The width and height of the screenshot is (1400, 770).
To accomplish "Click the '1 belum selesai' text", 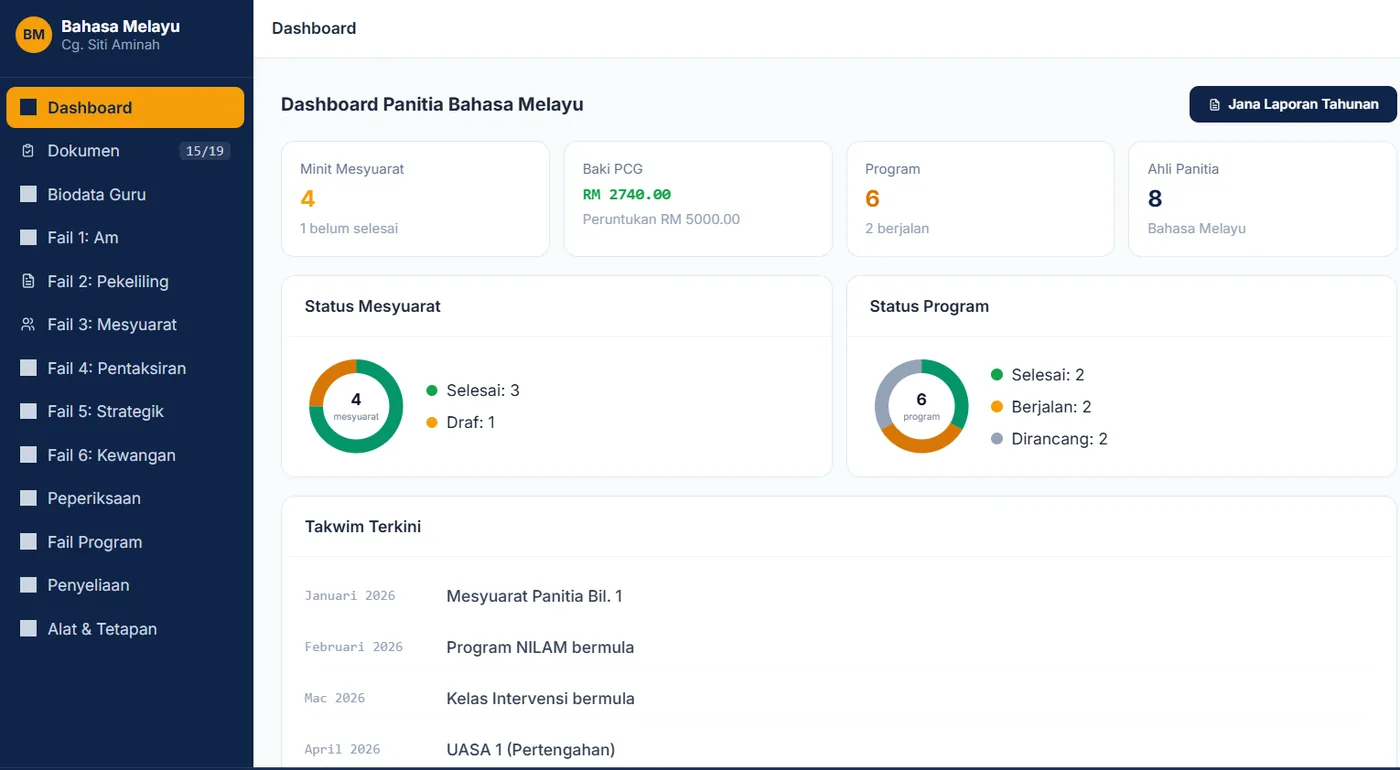I will (349, 228).
